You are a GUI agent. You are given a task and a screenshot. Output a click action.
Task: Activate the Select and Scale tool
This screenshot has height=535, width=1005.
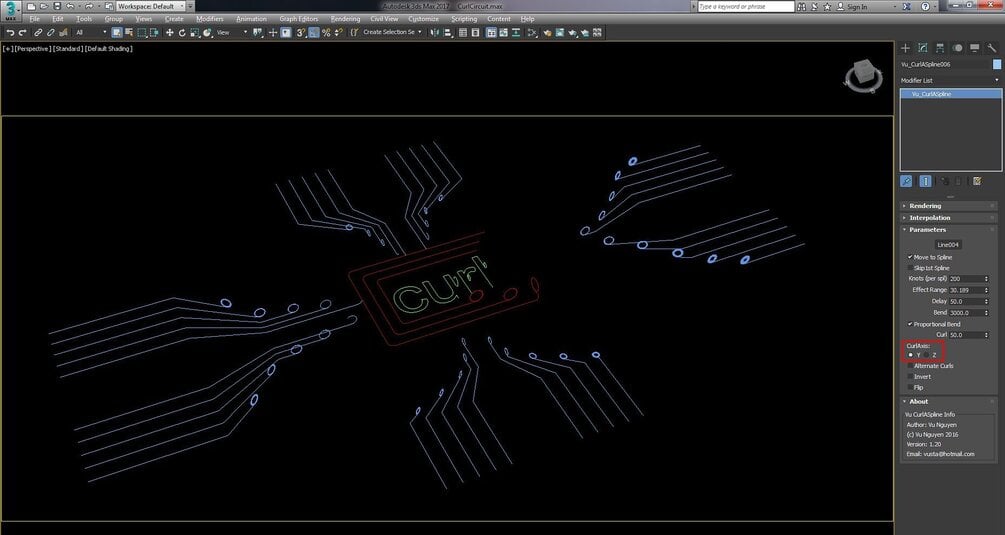pos(194,33)
